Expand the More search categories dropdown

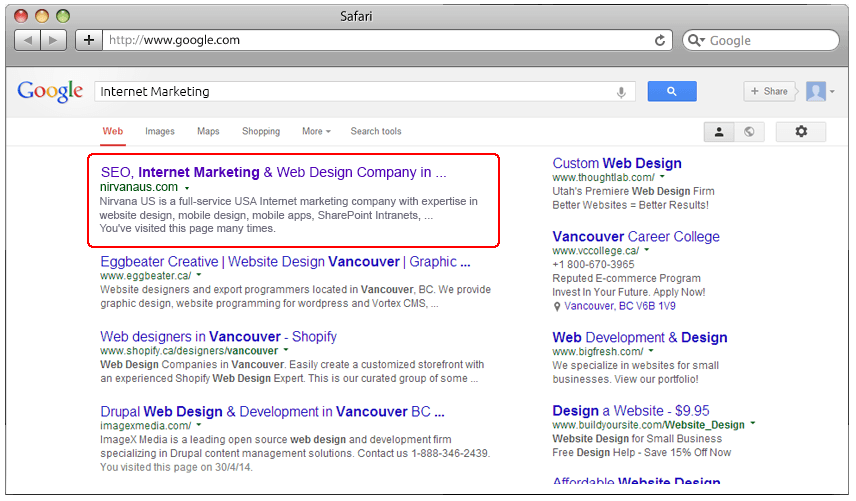316,131
